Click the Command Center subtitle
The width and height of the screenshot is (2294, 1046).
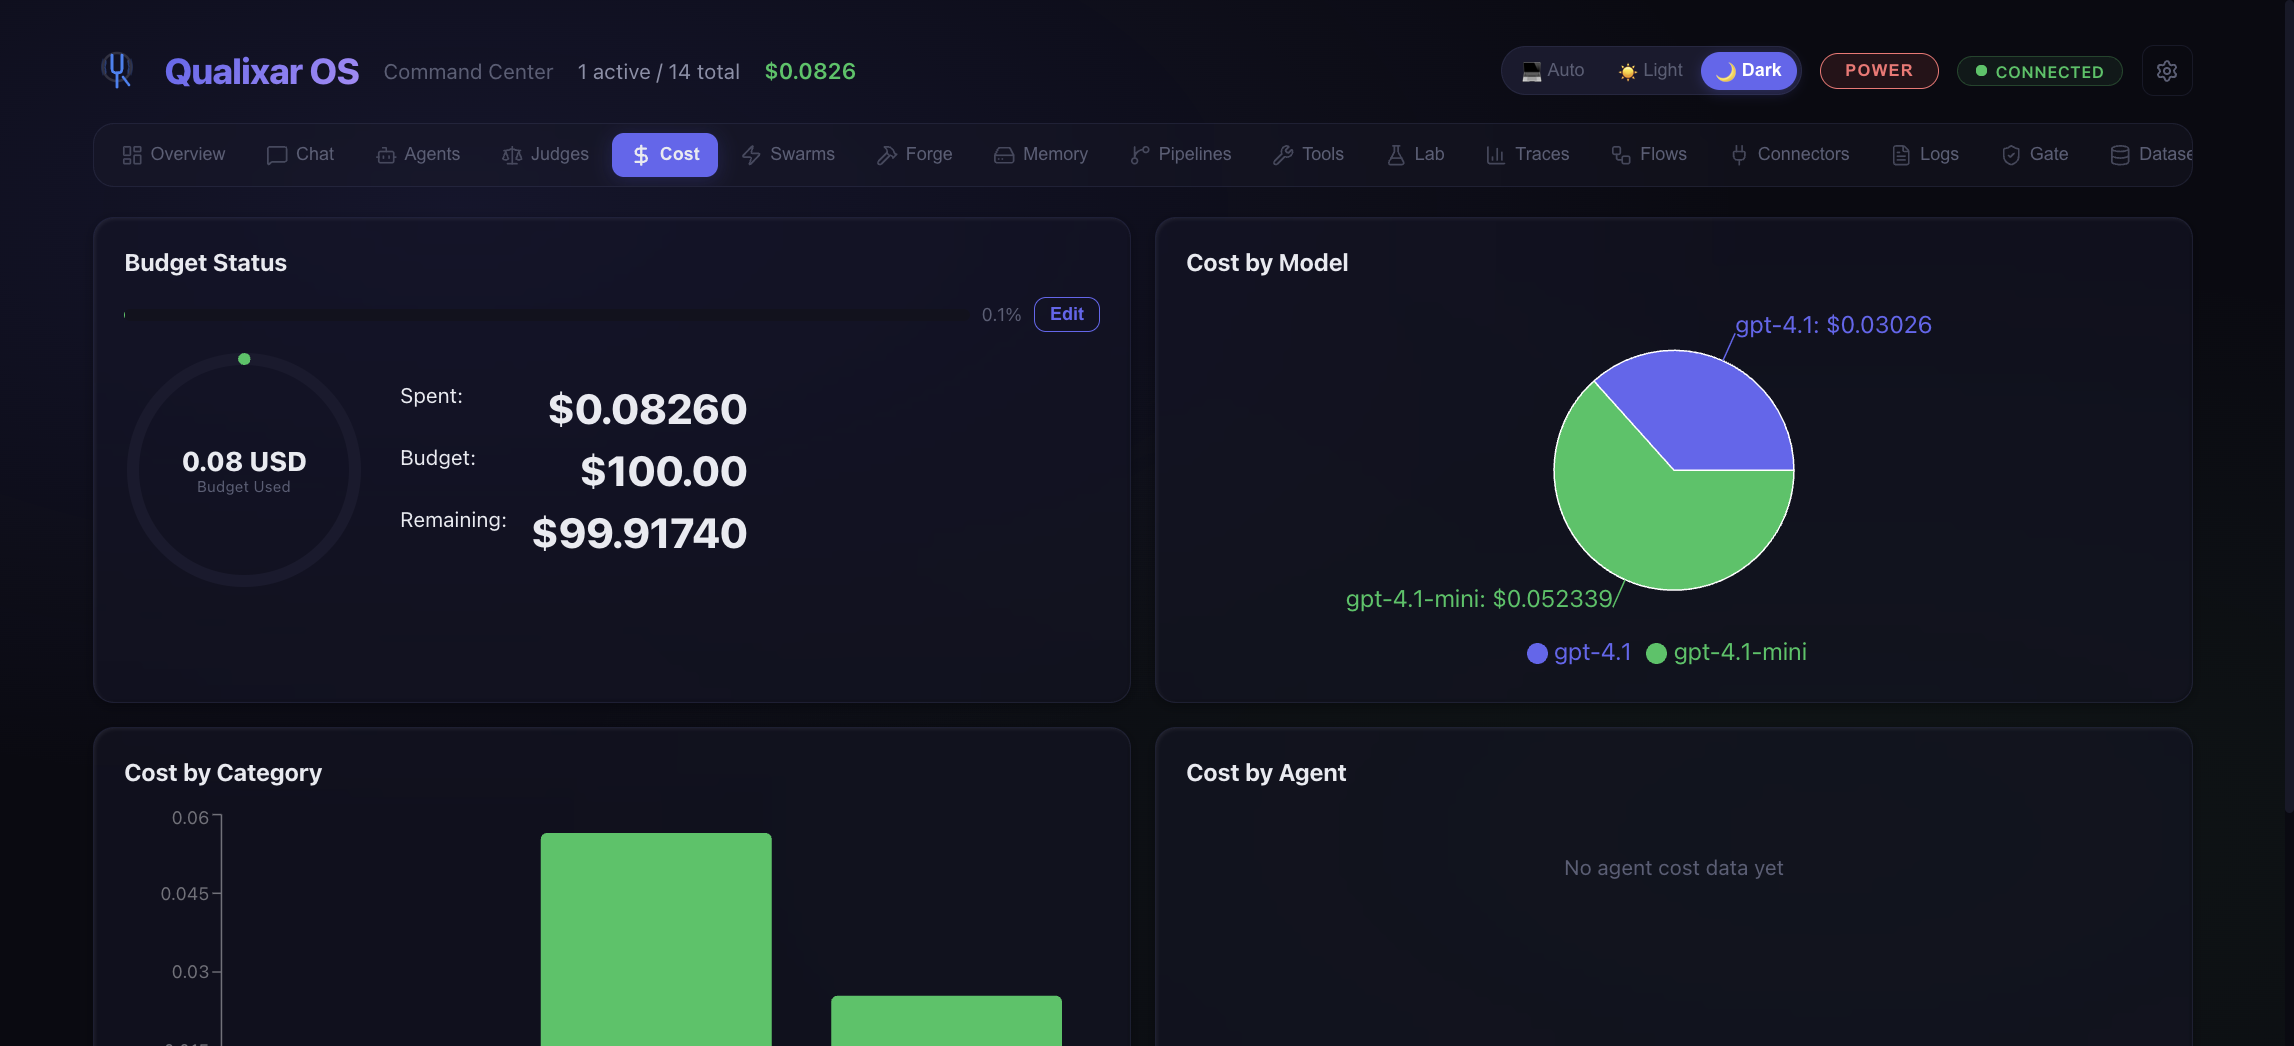(468, 72)
